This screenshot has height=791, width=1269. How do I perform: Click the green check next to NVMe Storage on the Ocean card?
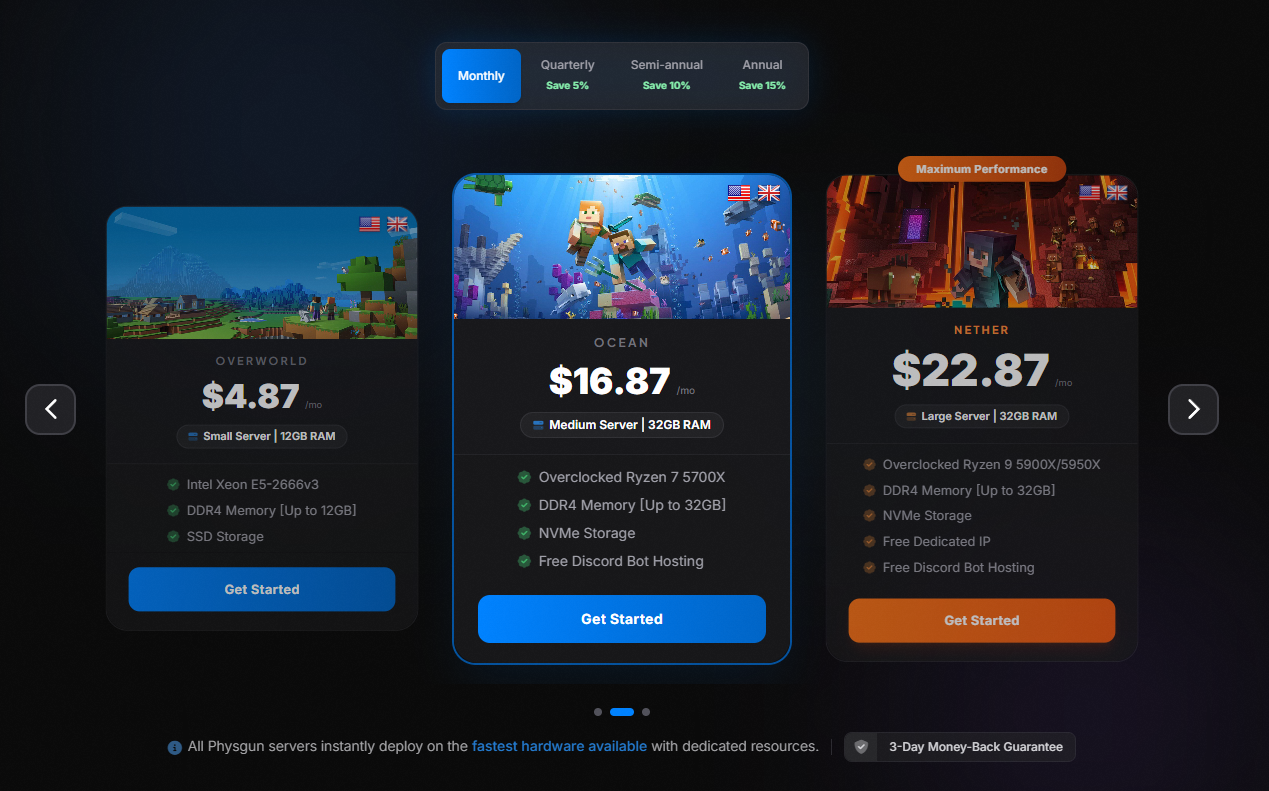524,533
